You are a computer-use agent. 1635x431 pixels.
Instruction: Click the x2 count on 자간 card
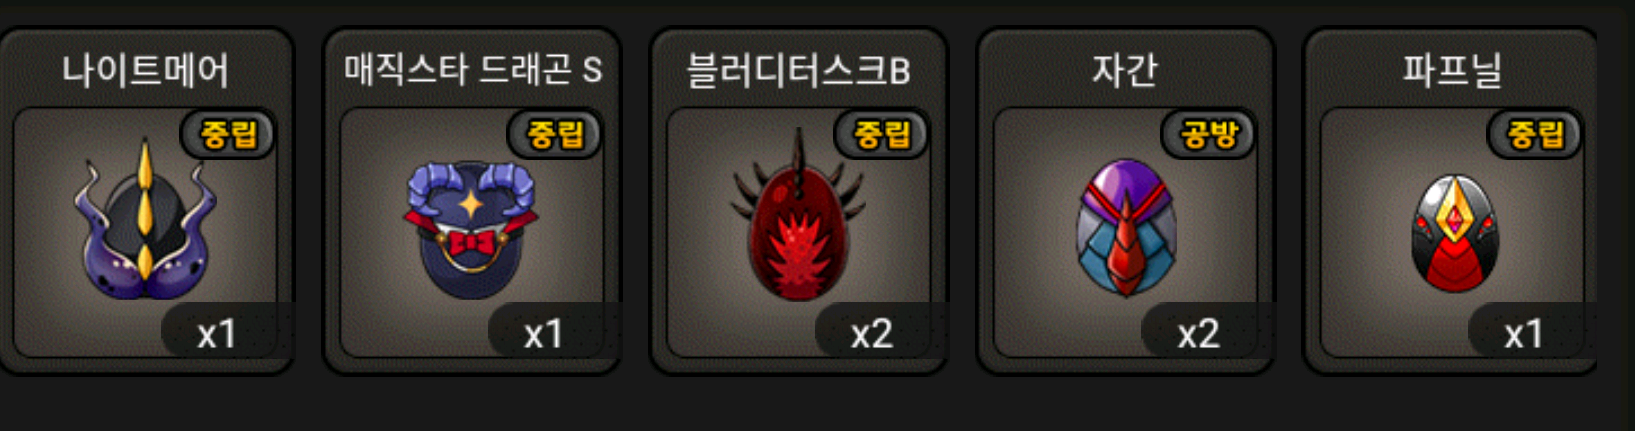tap(1198, 333)
